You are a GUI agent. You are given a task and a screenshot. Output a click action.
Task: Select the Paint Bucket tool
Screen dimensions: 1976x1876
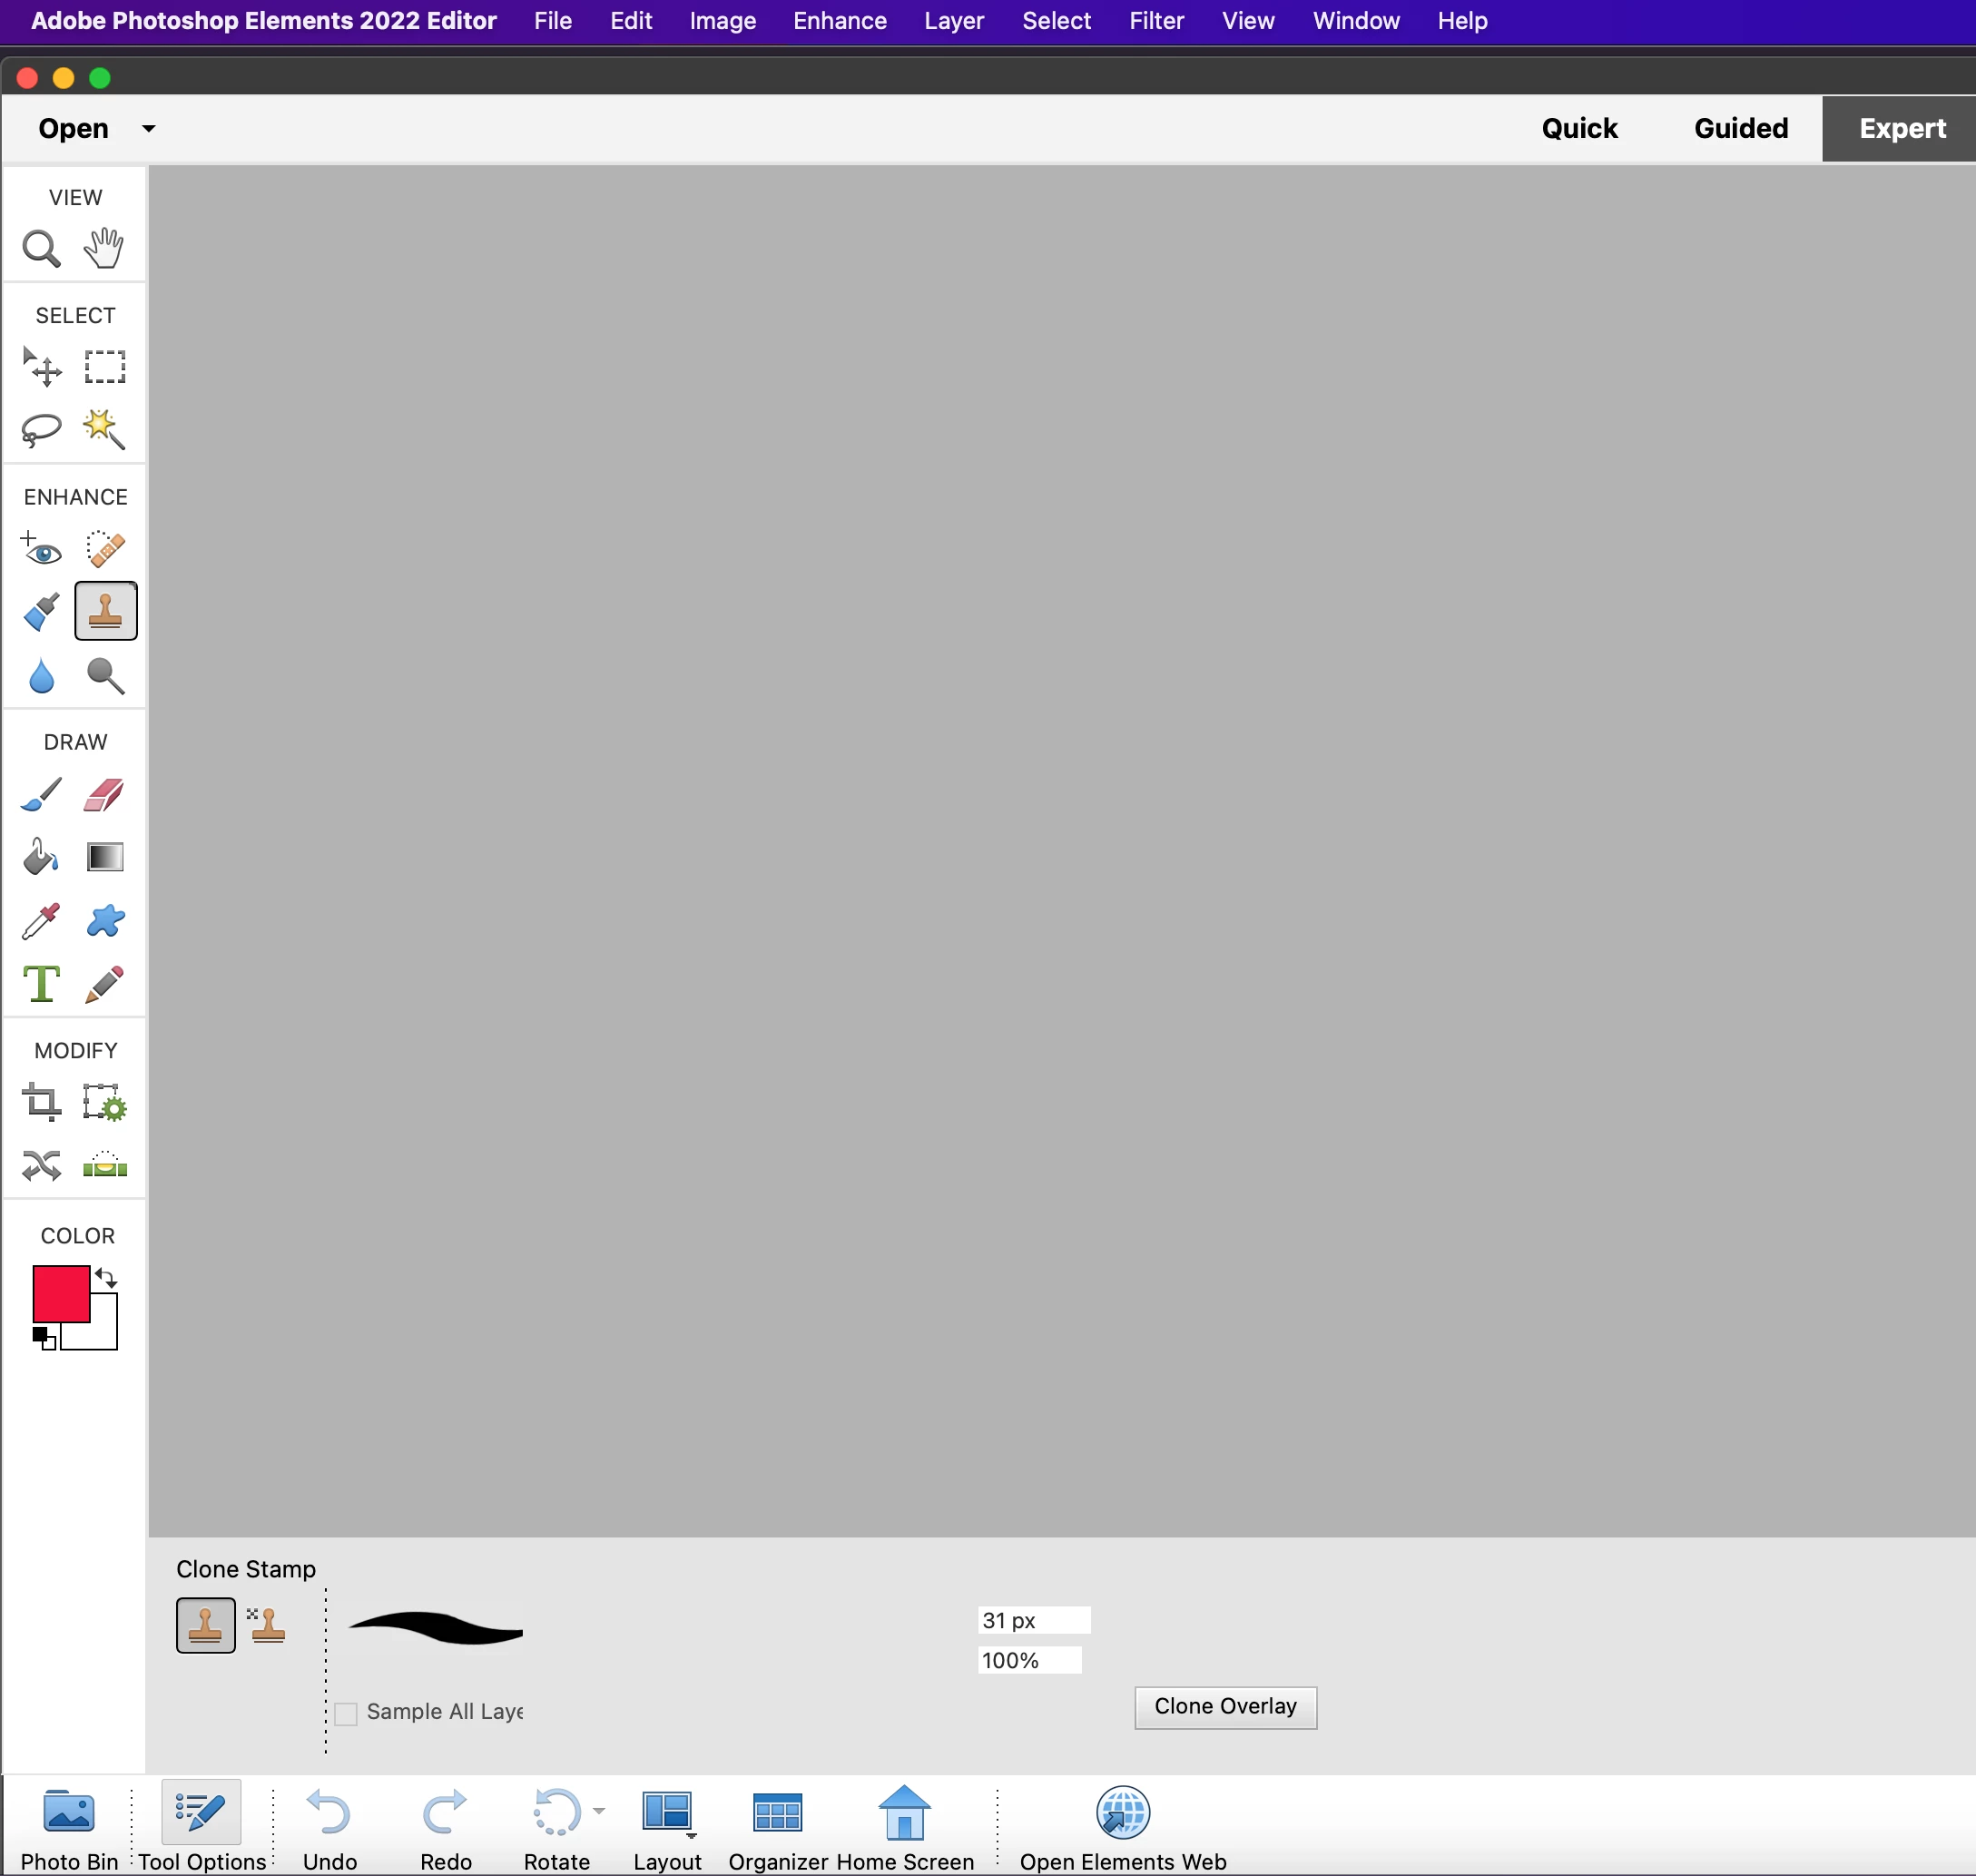(41, 857)
